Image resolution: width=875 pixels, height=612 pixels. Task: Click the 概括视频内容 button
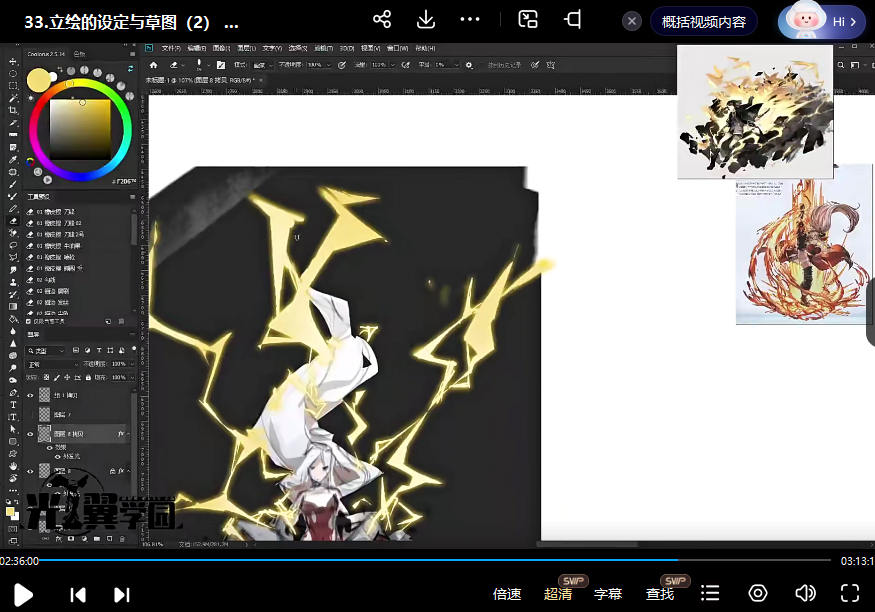[x=703, y=21]
